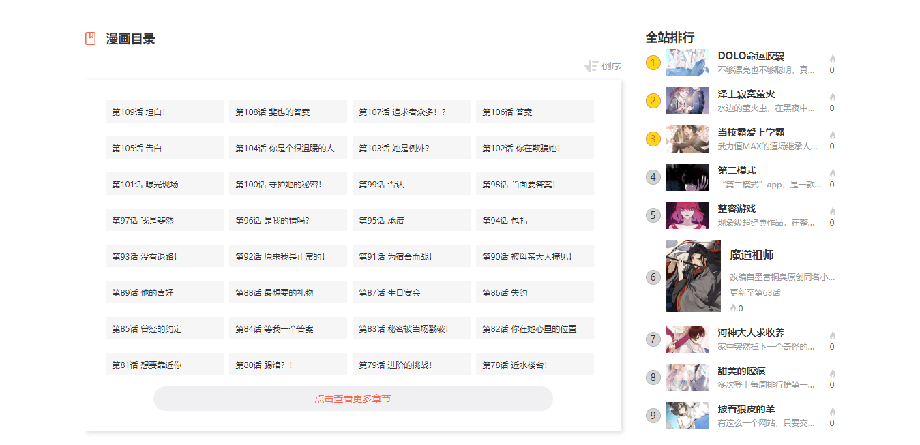Open the 当校霸爱上学霸 title link
This screenshot has width=920, height=445.
tap(751, 132)
